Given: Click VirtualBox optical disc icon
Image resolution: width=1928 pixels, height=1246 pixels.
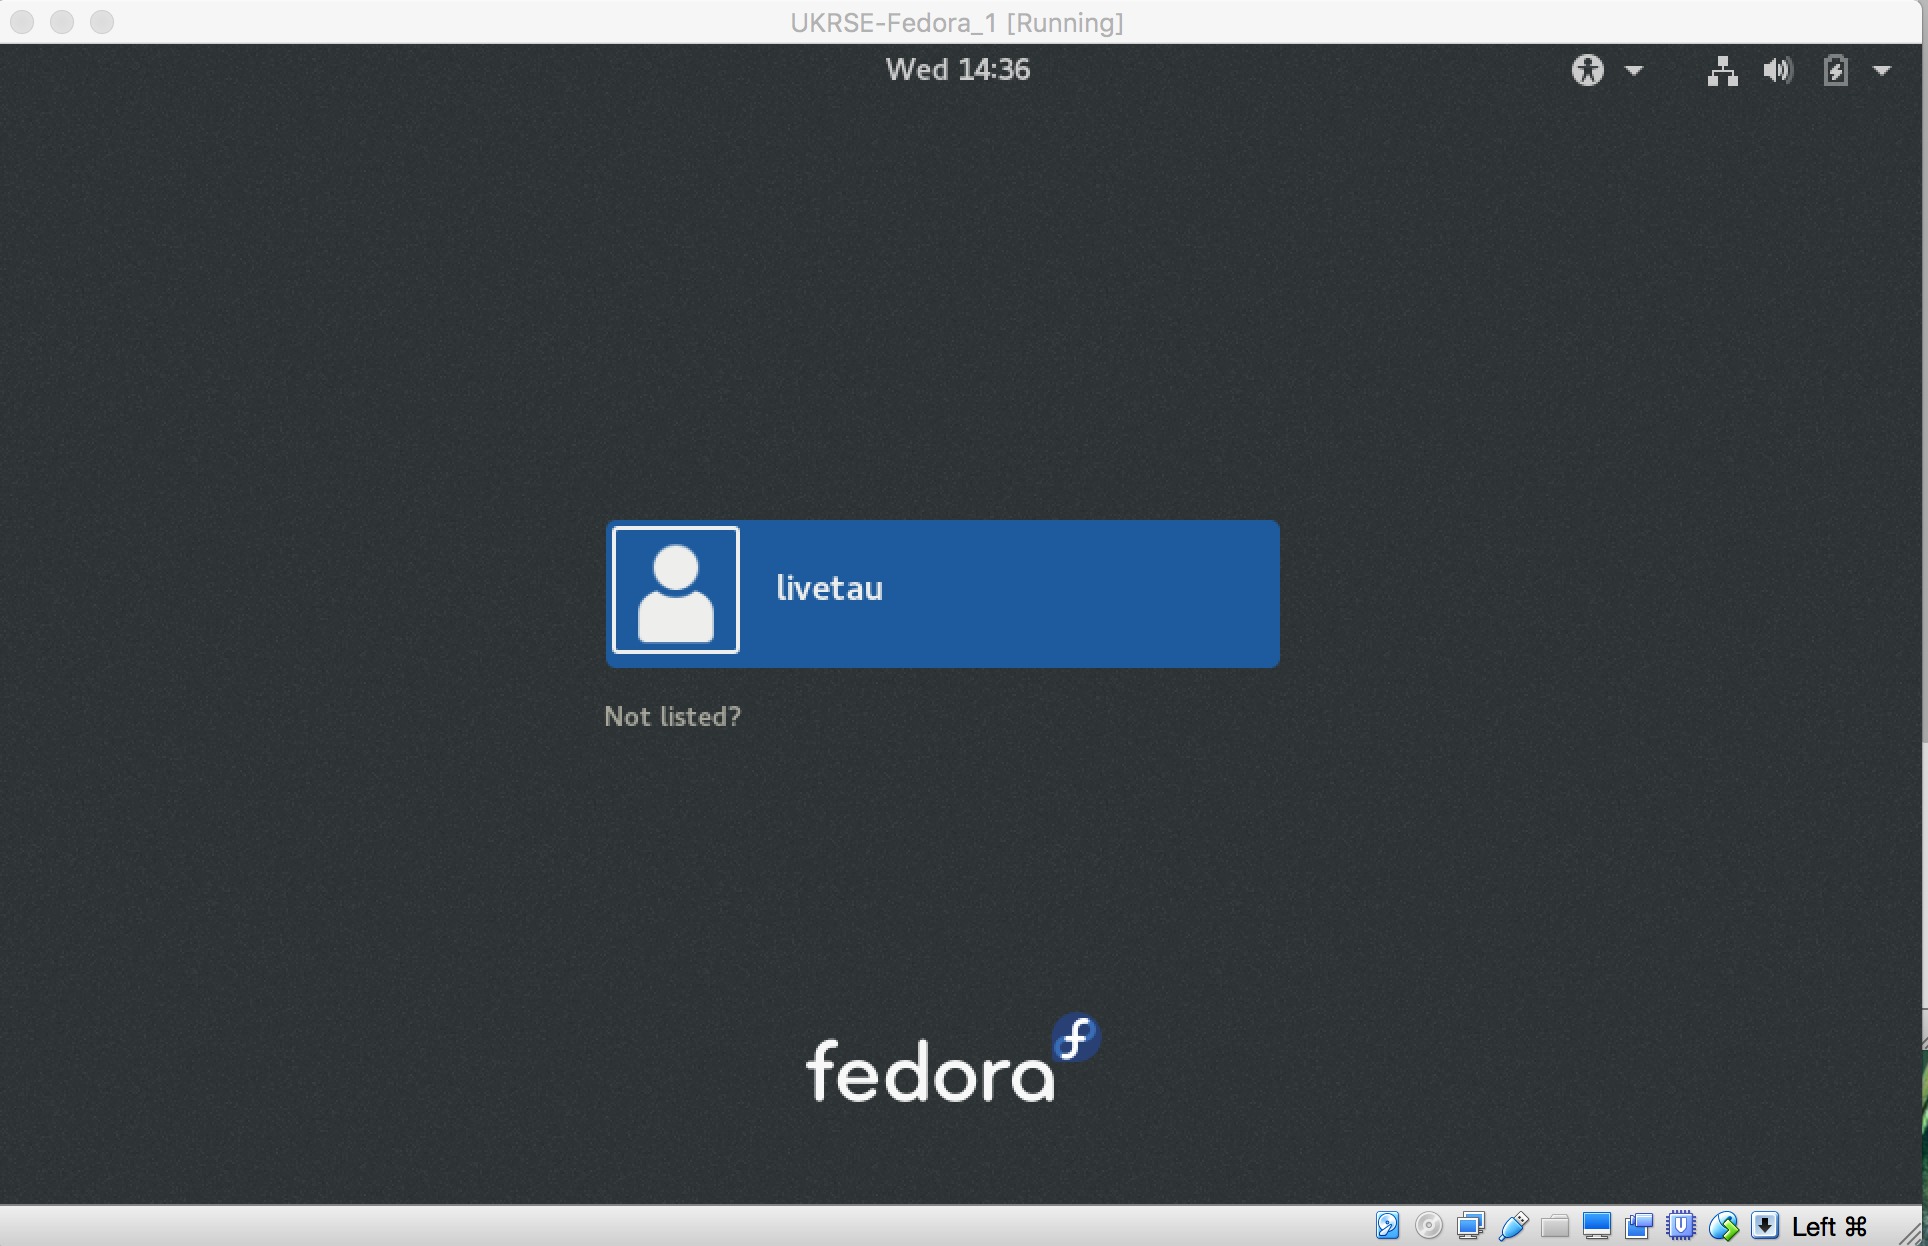Looking at the screenshot, I should [1429, 1225].
